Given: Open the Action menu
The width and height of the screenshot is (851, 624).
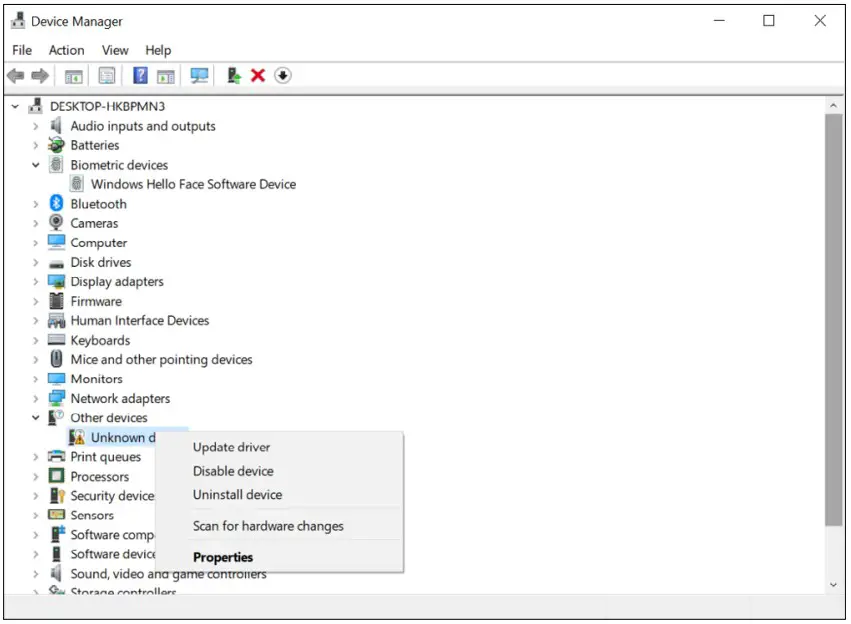Looking at the screenshot, I should [x=66, y=50].
